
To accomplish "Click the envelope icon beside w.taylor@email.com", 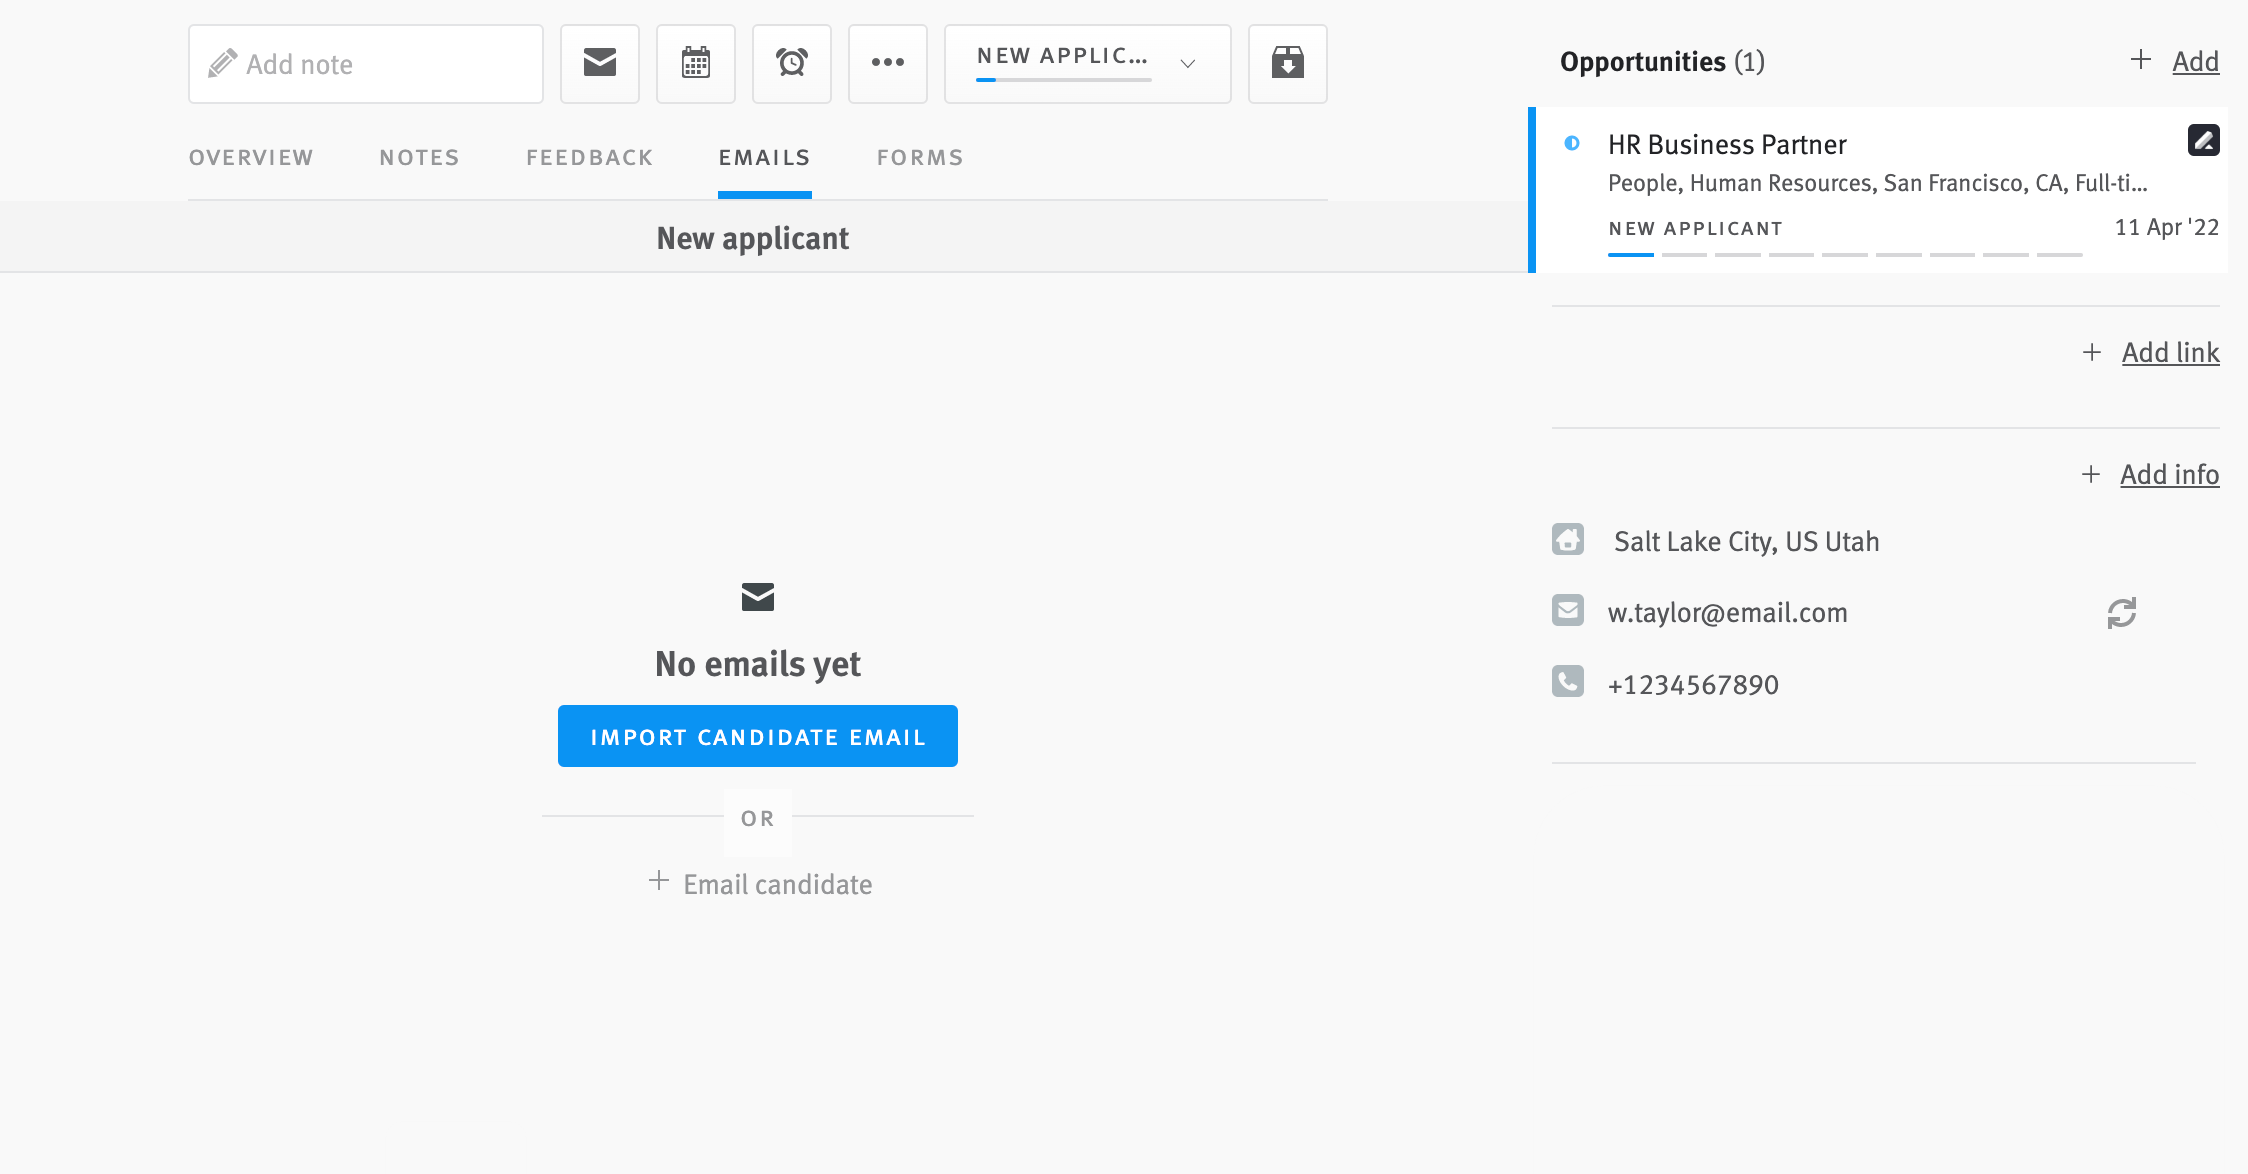I will (1568, 610).
